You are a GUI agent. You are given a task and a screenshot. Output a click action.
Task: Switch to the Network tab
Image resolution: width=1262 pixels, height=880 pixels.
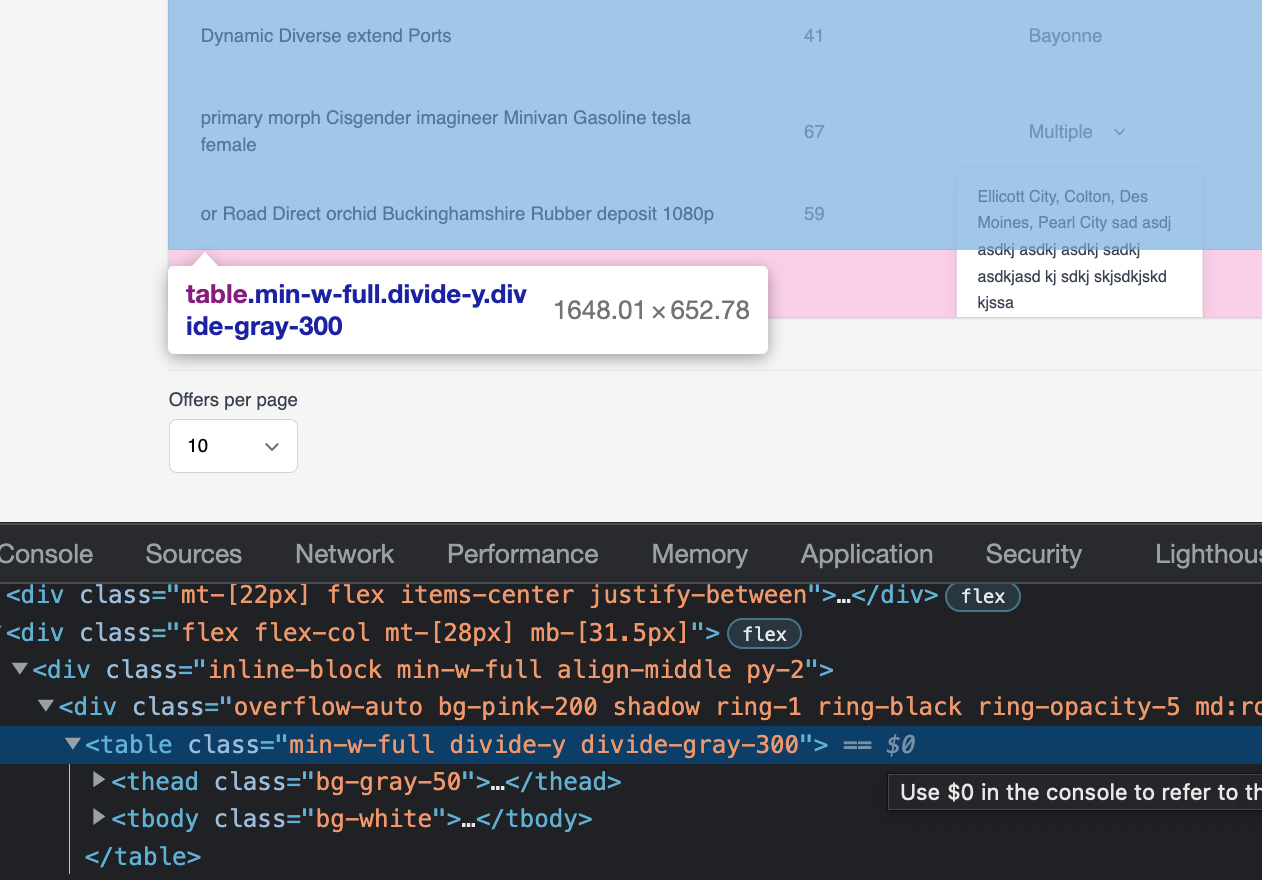(344, 554)
